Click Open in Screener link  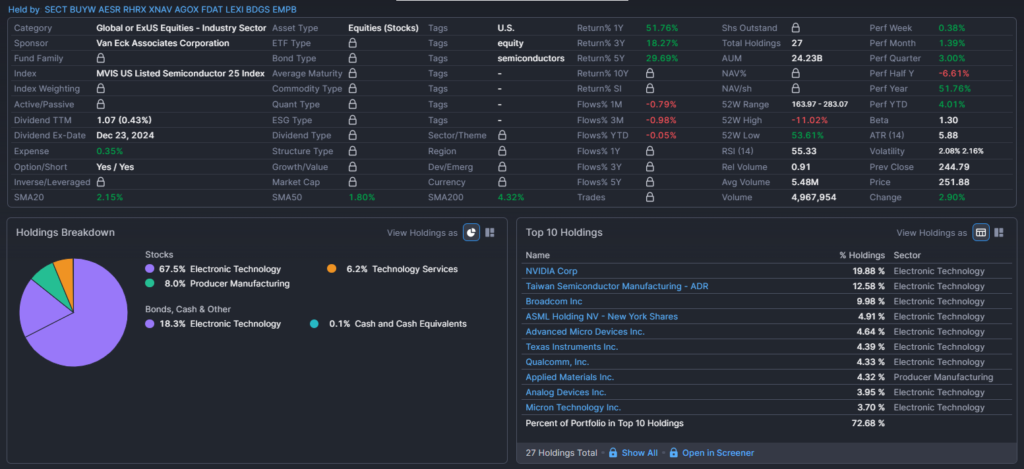pyautogui.click(x=717, y=453)
